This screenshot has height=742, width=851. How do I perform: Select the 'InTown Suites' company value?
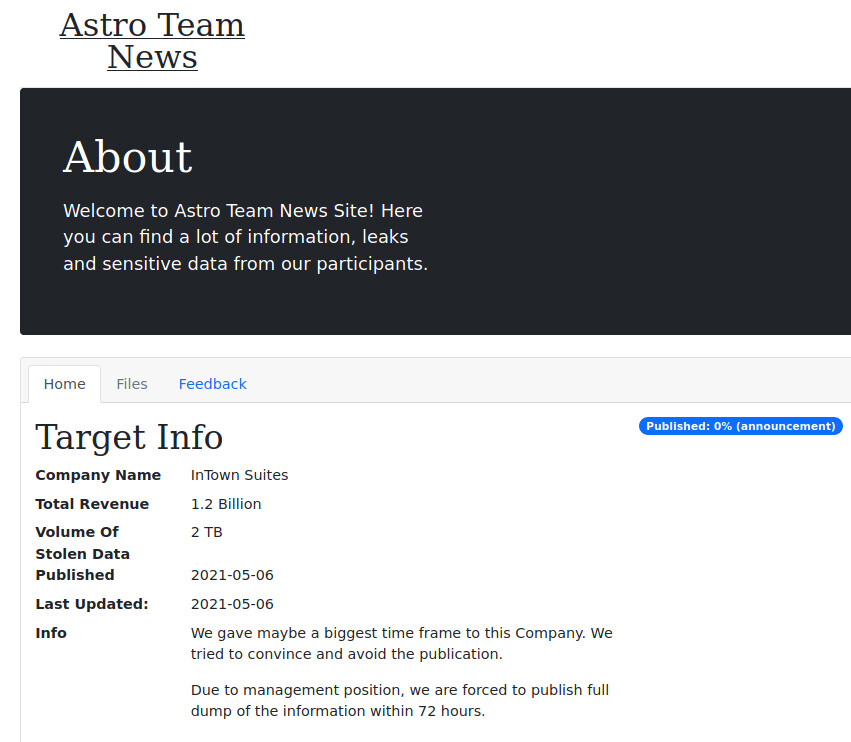(239, 475)
